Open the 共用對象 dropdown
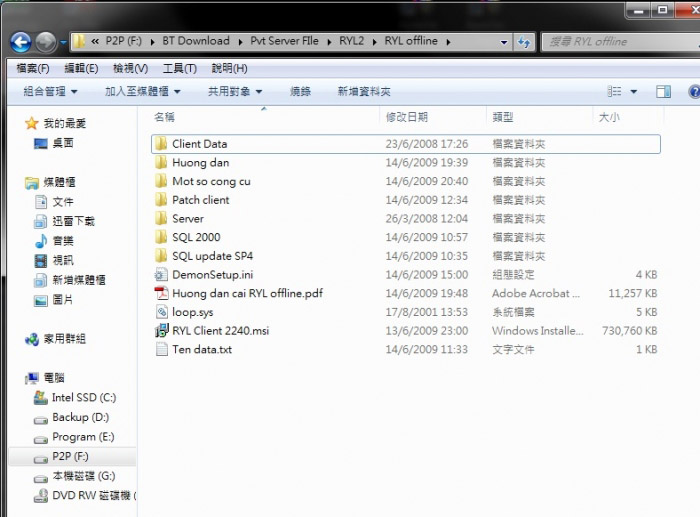700x517 pixels. point(235,91)
